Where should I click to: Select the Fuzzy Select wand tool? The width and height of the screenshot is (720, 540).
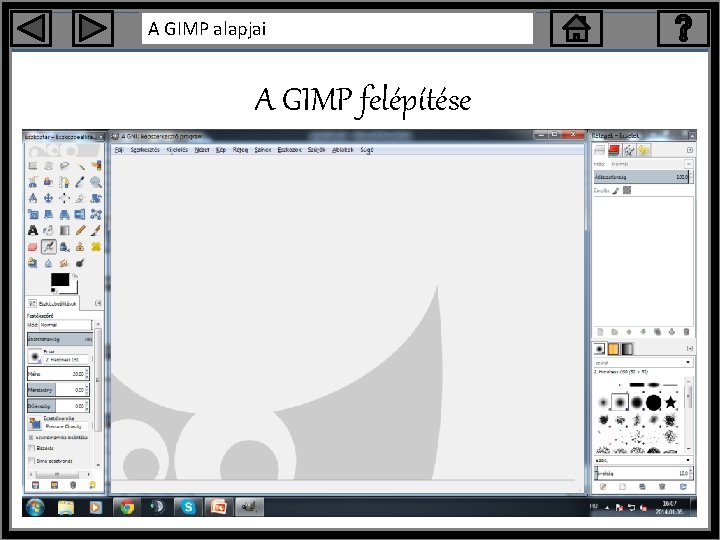pyautogui.click(x=80, y=166)
